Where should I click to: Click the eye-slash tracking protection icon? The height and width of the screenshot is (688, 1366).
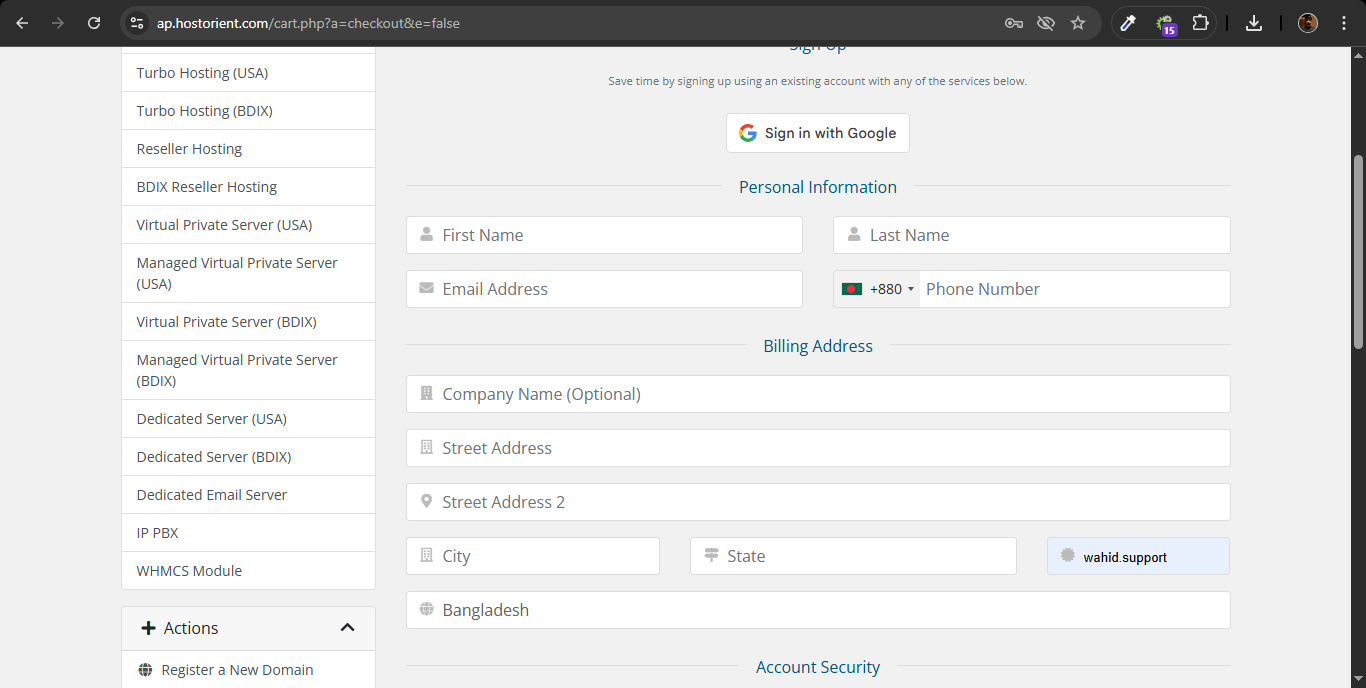(1046, 23)
